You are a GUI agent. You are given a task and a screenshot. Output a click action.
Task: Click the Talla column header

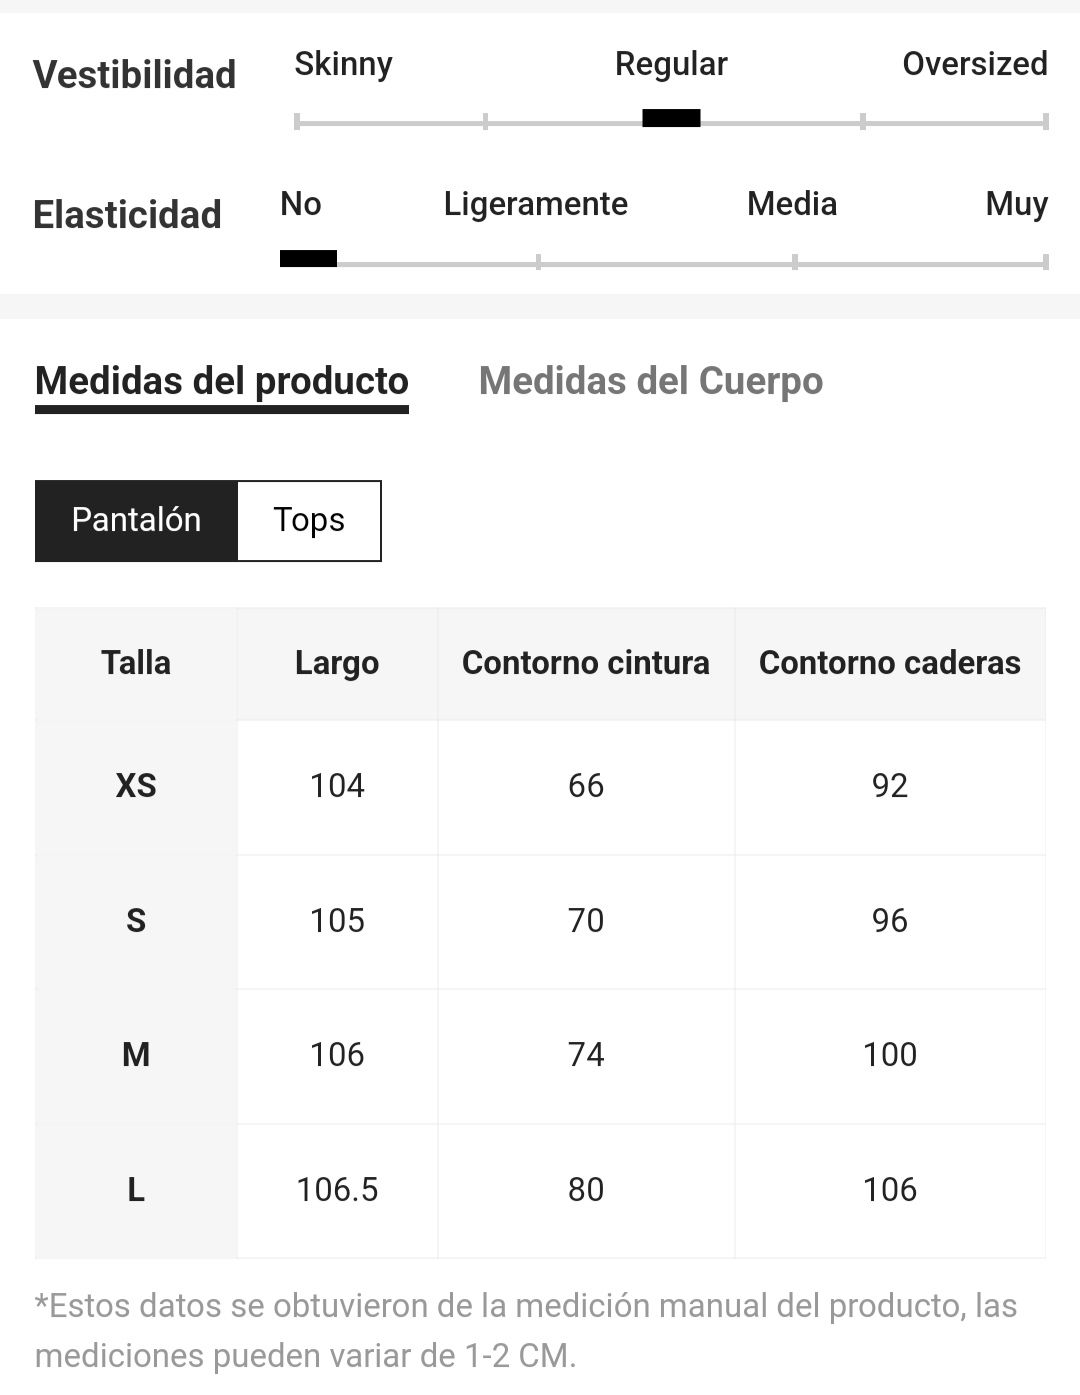(x=136, y=663)
